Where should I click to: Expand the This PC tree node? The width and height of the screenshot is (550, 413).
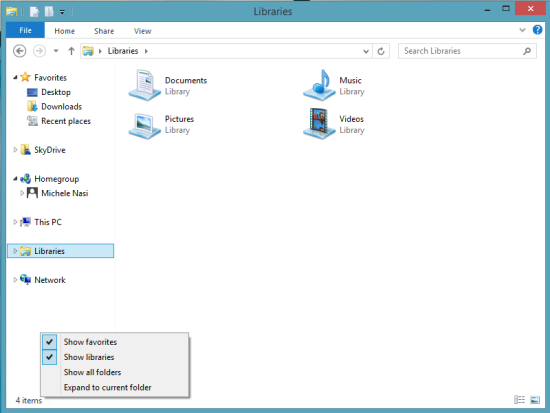15,222
